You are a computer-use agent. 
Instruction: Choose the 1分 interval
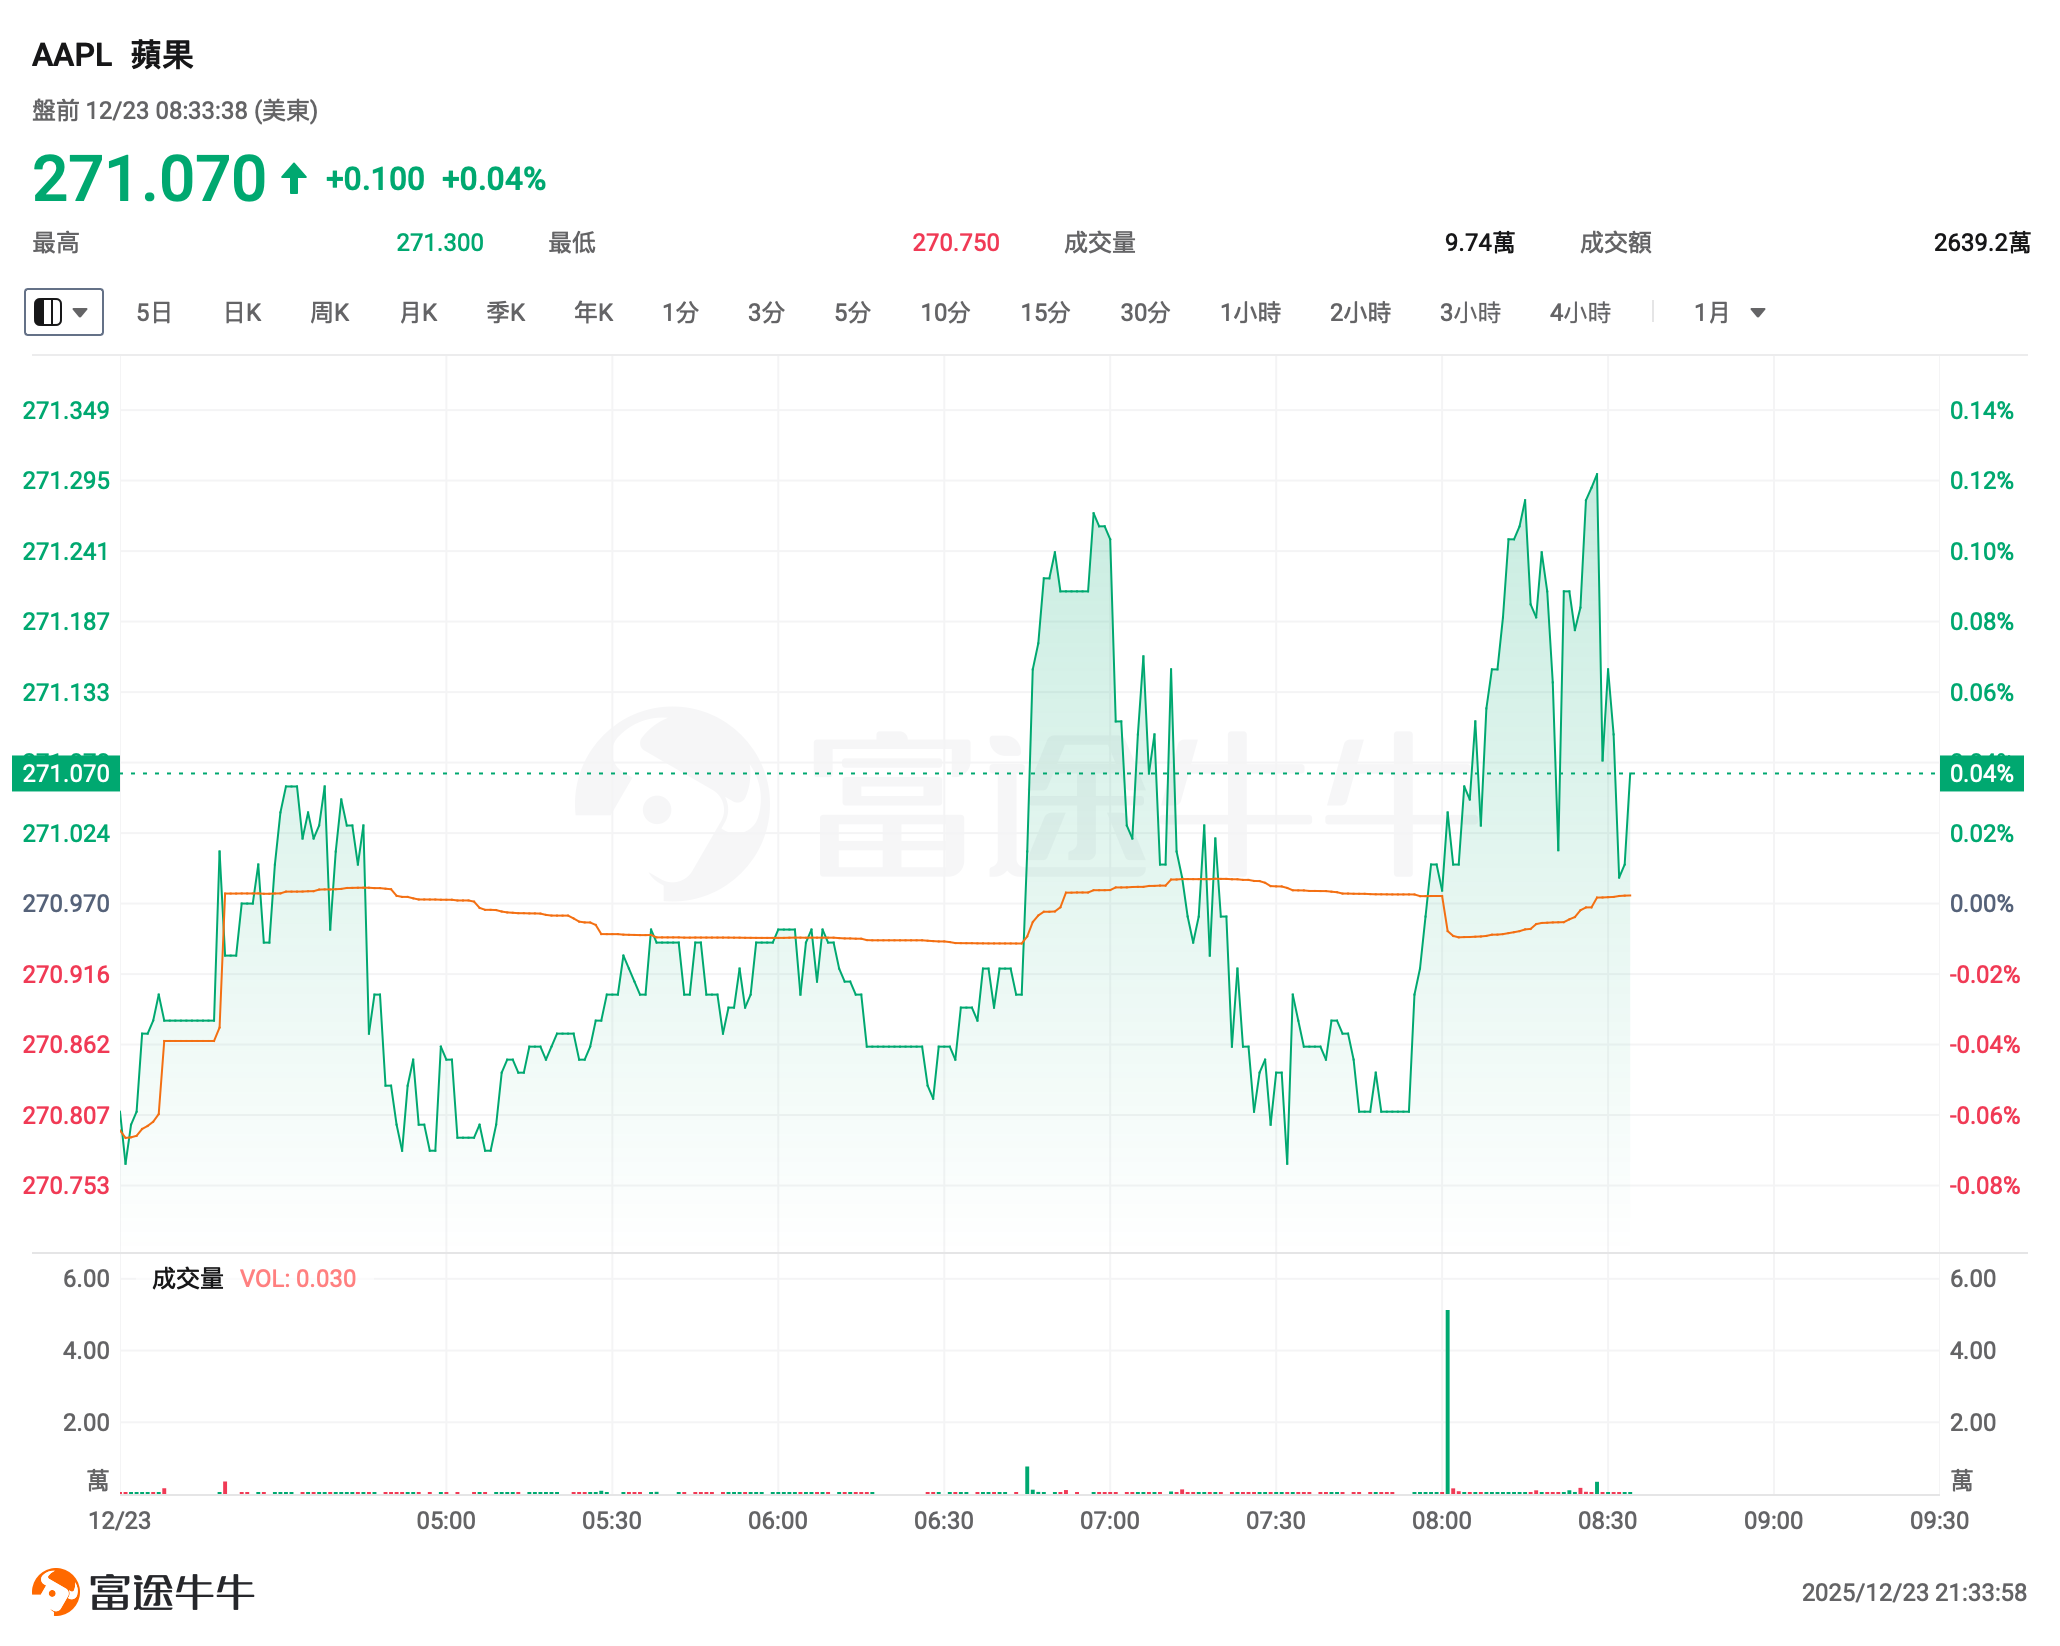coord(680,313)
